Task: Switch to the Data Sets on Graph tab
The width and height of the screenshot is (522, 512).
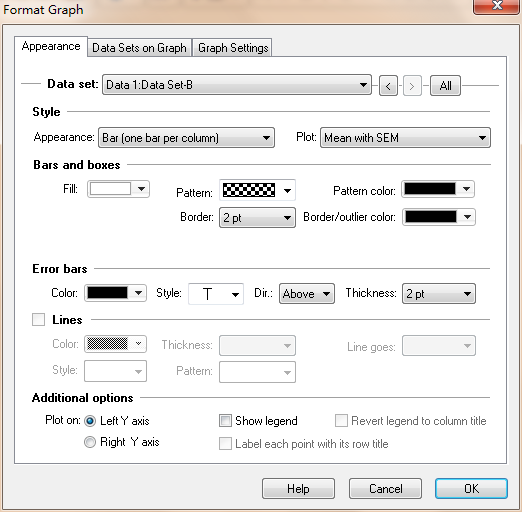Action: point(139,48)
